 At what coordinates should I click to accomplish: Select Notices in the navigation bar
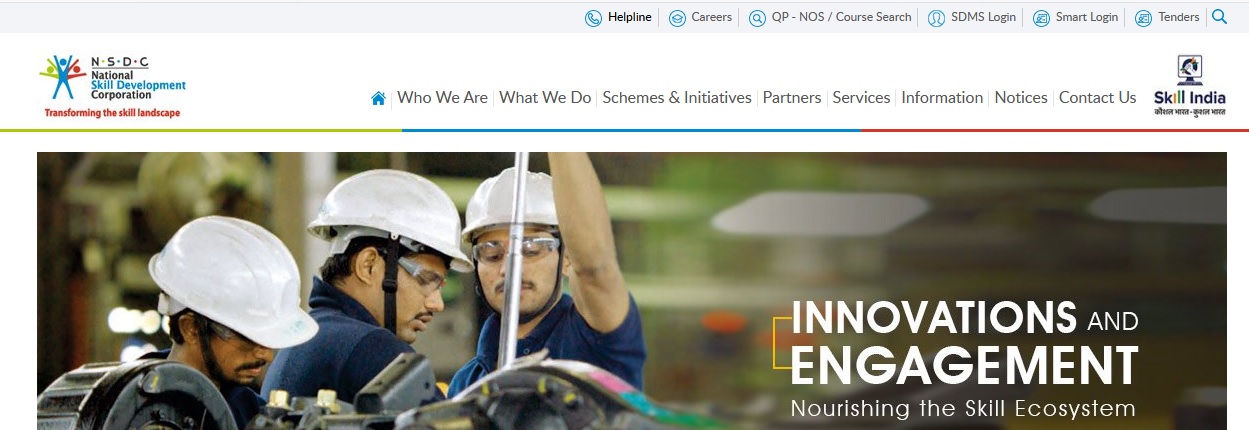[1021, 98]
